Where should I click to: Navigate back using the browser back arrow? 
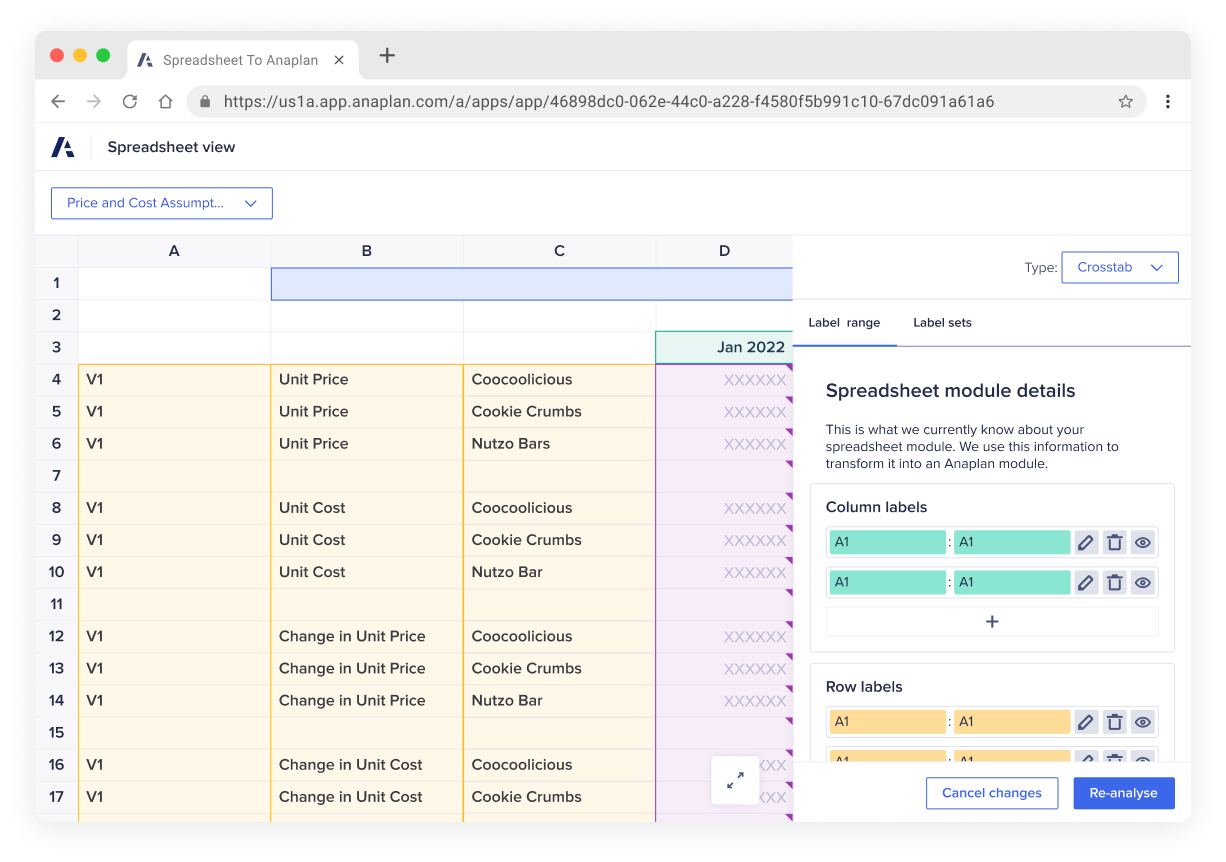[57, 101]
